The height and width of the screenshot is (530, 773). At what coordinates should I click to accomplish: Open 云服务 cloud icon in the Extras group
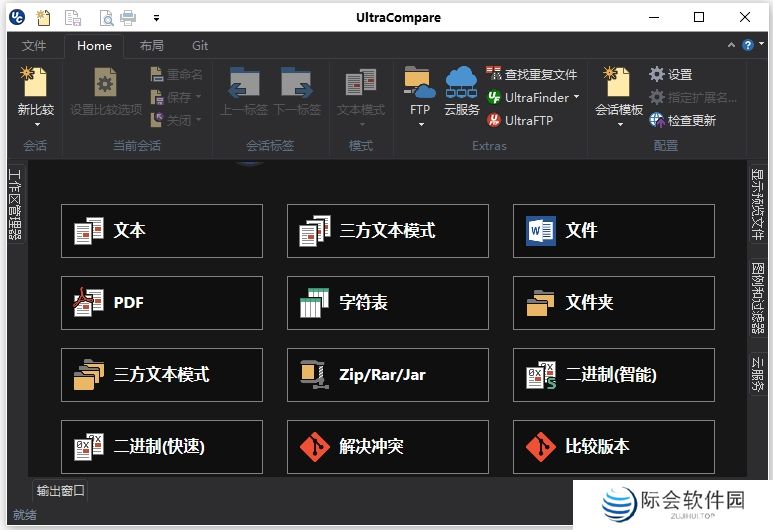pyautogui.click(x=461, y=88)
